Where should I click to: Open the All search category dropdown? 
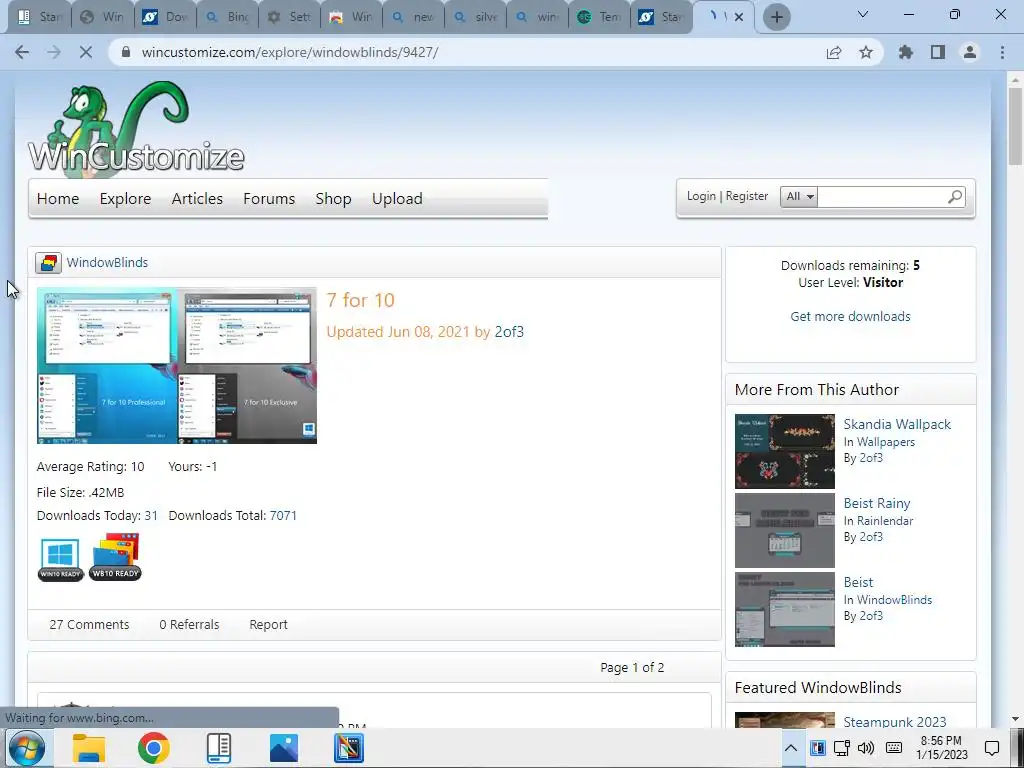pos(799,197)
